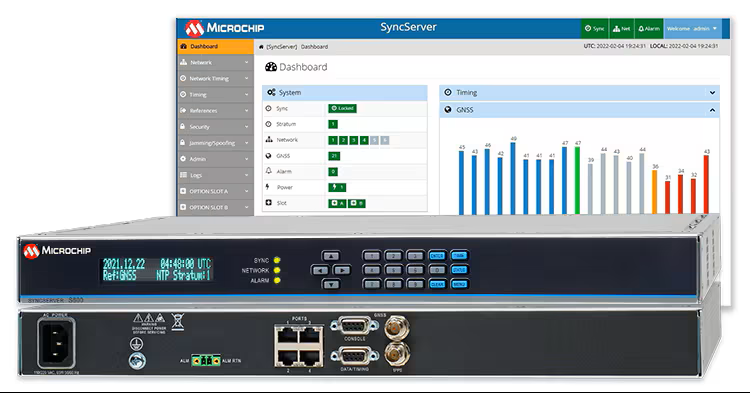Click the Network Timing sidebar clock icon

point(183,78)
